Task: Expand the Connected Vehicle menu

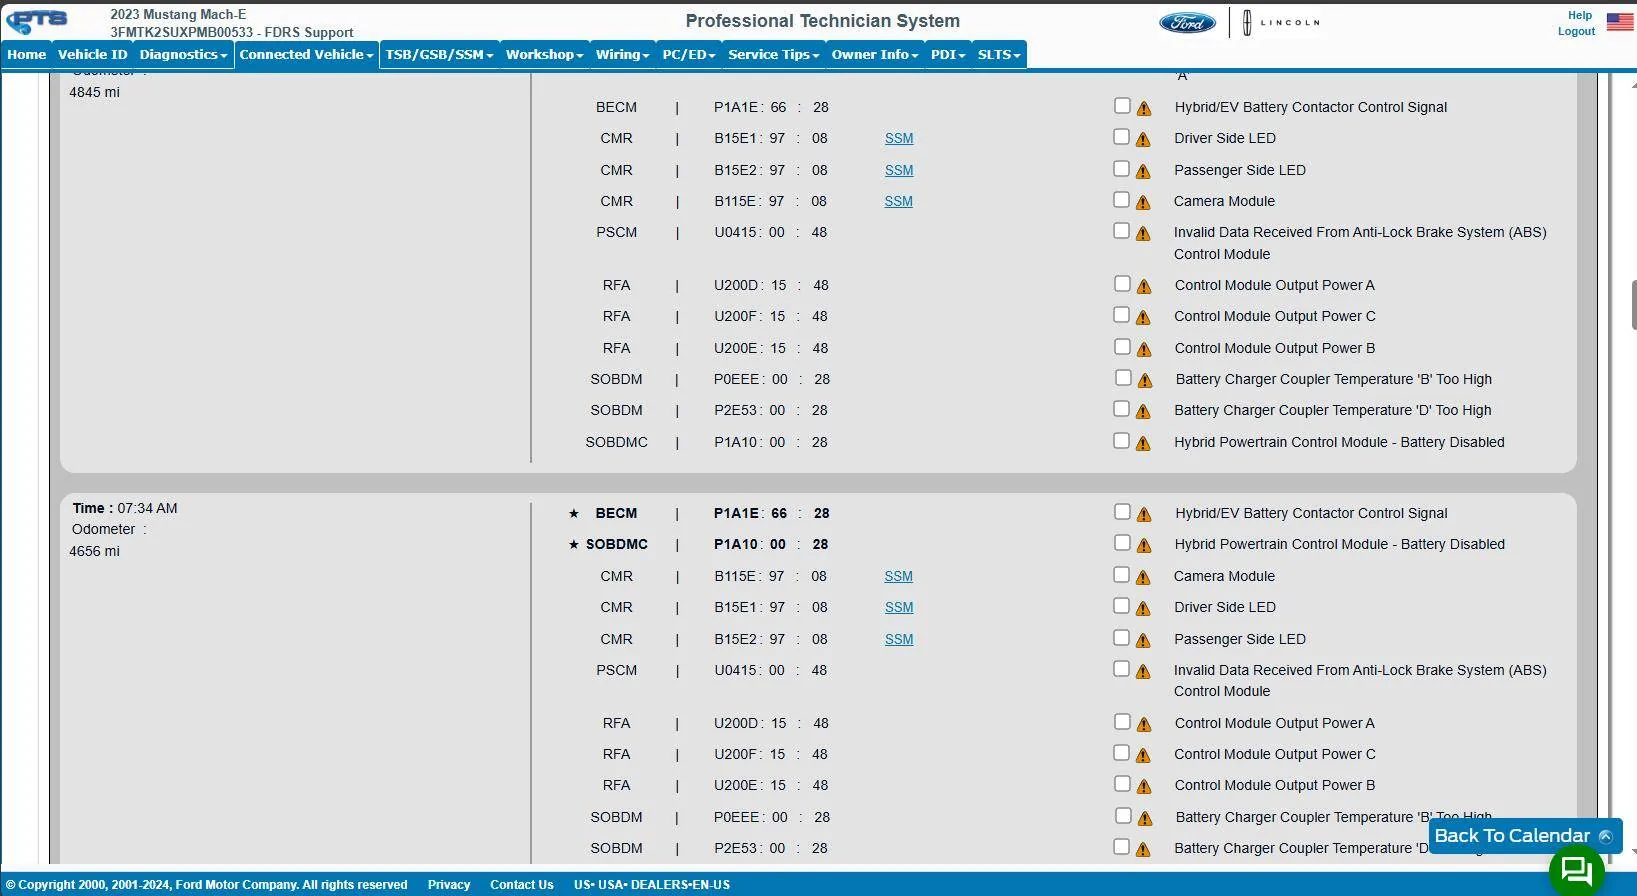Action: [306, 55]
